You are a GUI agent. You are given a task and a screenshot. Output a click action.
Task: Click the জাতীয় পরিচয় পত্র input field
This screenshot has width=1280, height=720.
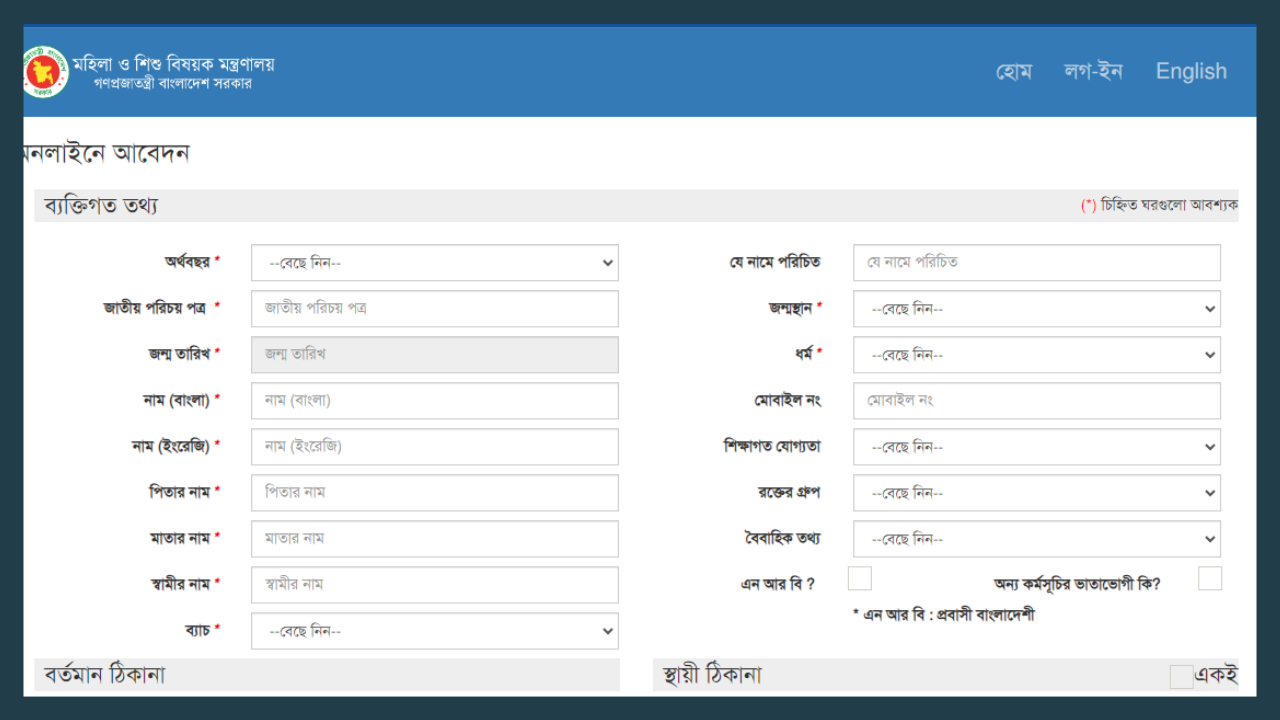pos(434,309)
